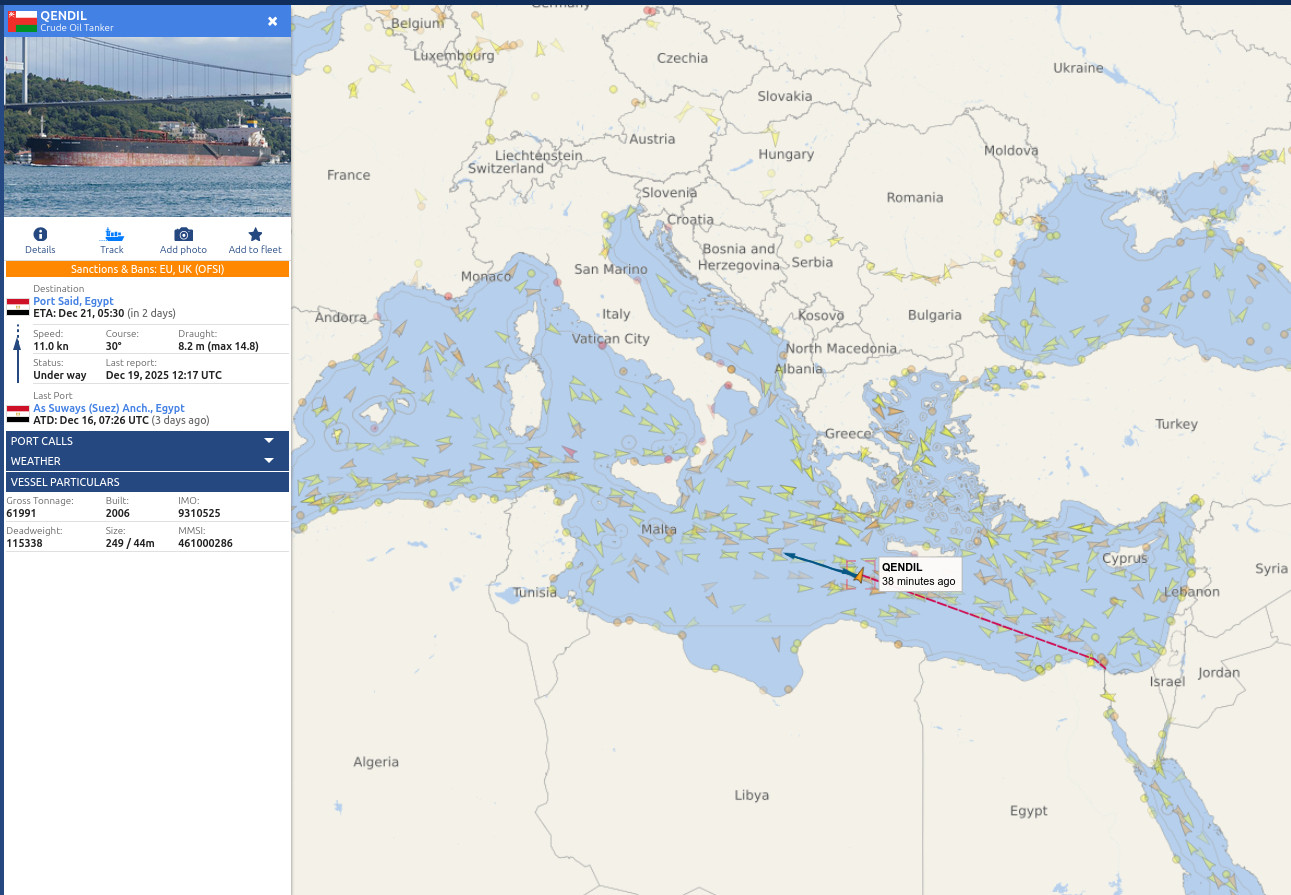This screenshot has height=895, width=1291.
Task: Click the speed value 11.0 kn
Action: click(x=51, y=346)
